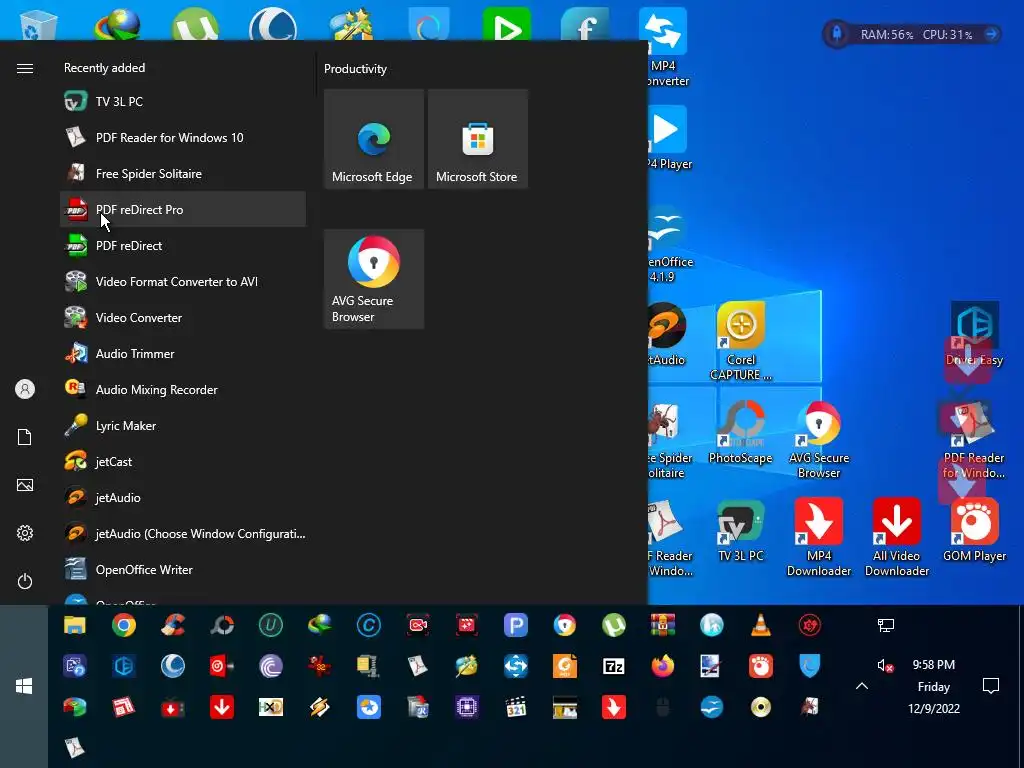Select AVG Secure Browser desktop shortcut
1024x768 pixels.
818,439
